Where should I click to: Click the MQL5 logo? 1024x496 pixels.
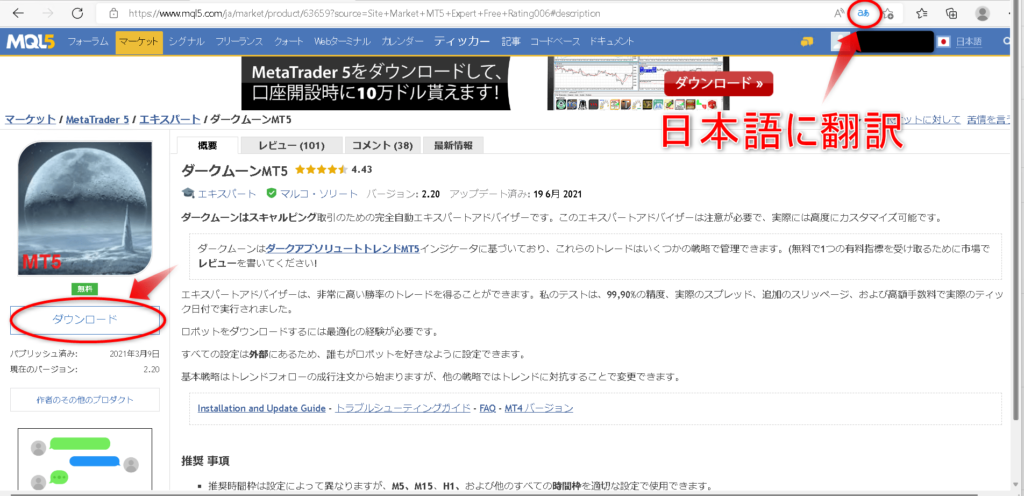click(31, 42)
